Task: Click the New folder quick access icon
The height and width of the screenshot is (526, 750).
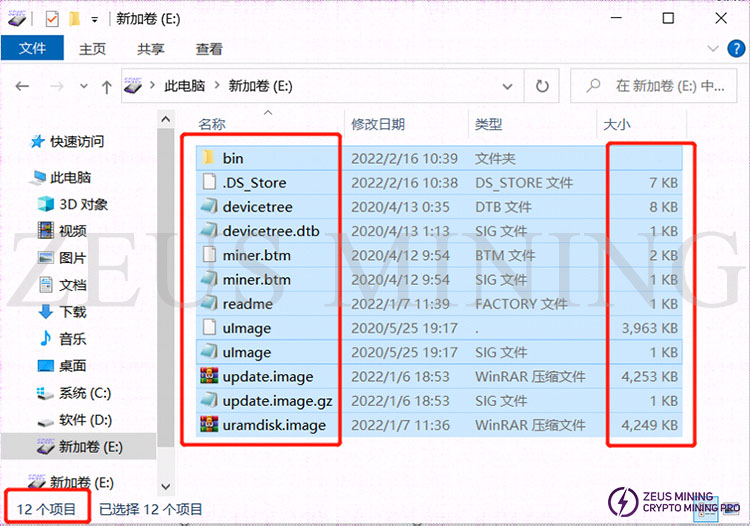Action: click(75, 19)
